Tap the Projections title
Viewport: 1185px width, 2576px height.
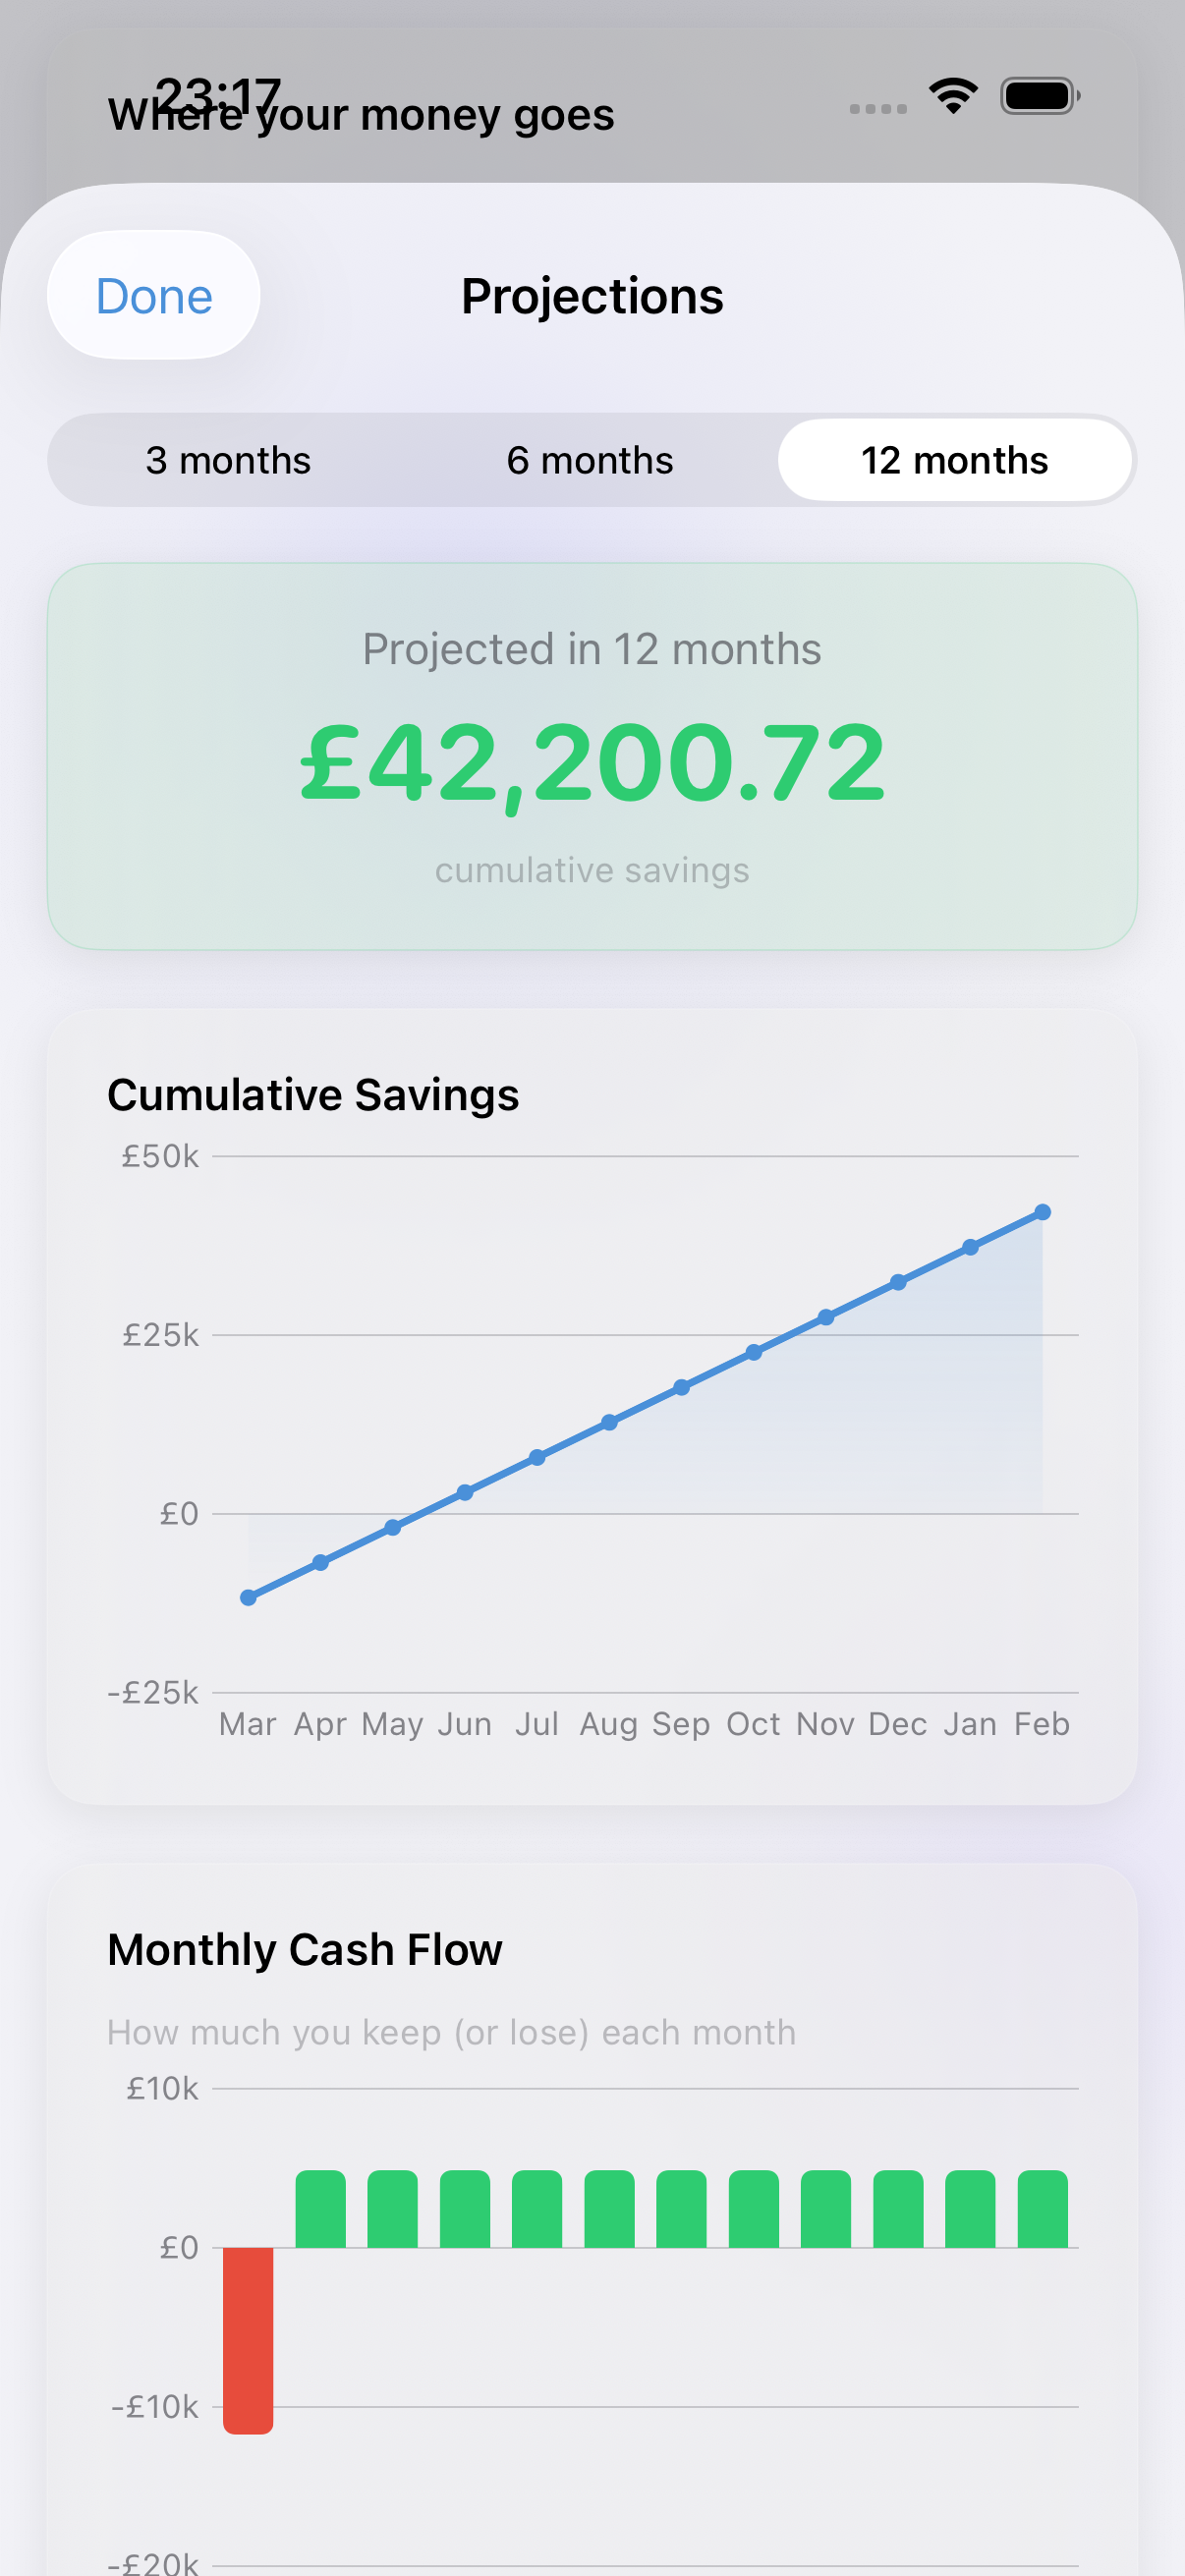pos(592,296)
